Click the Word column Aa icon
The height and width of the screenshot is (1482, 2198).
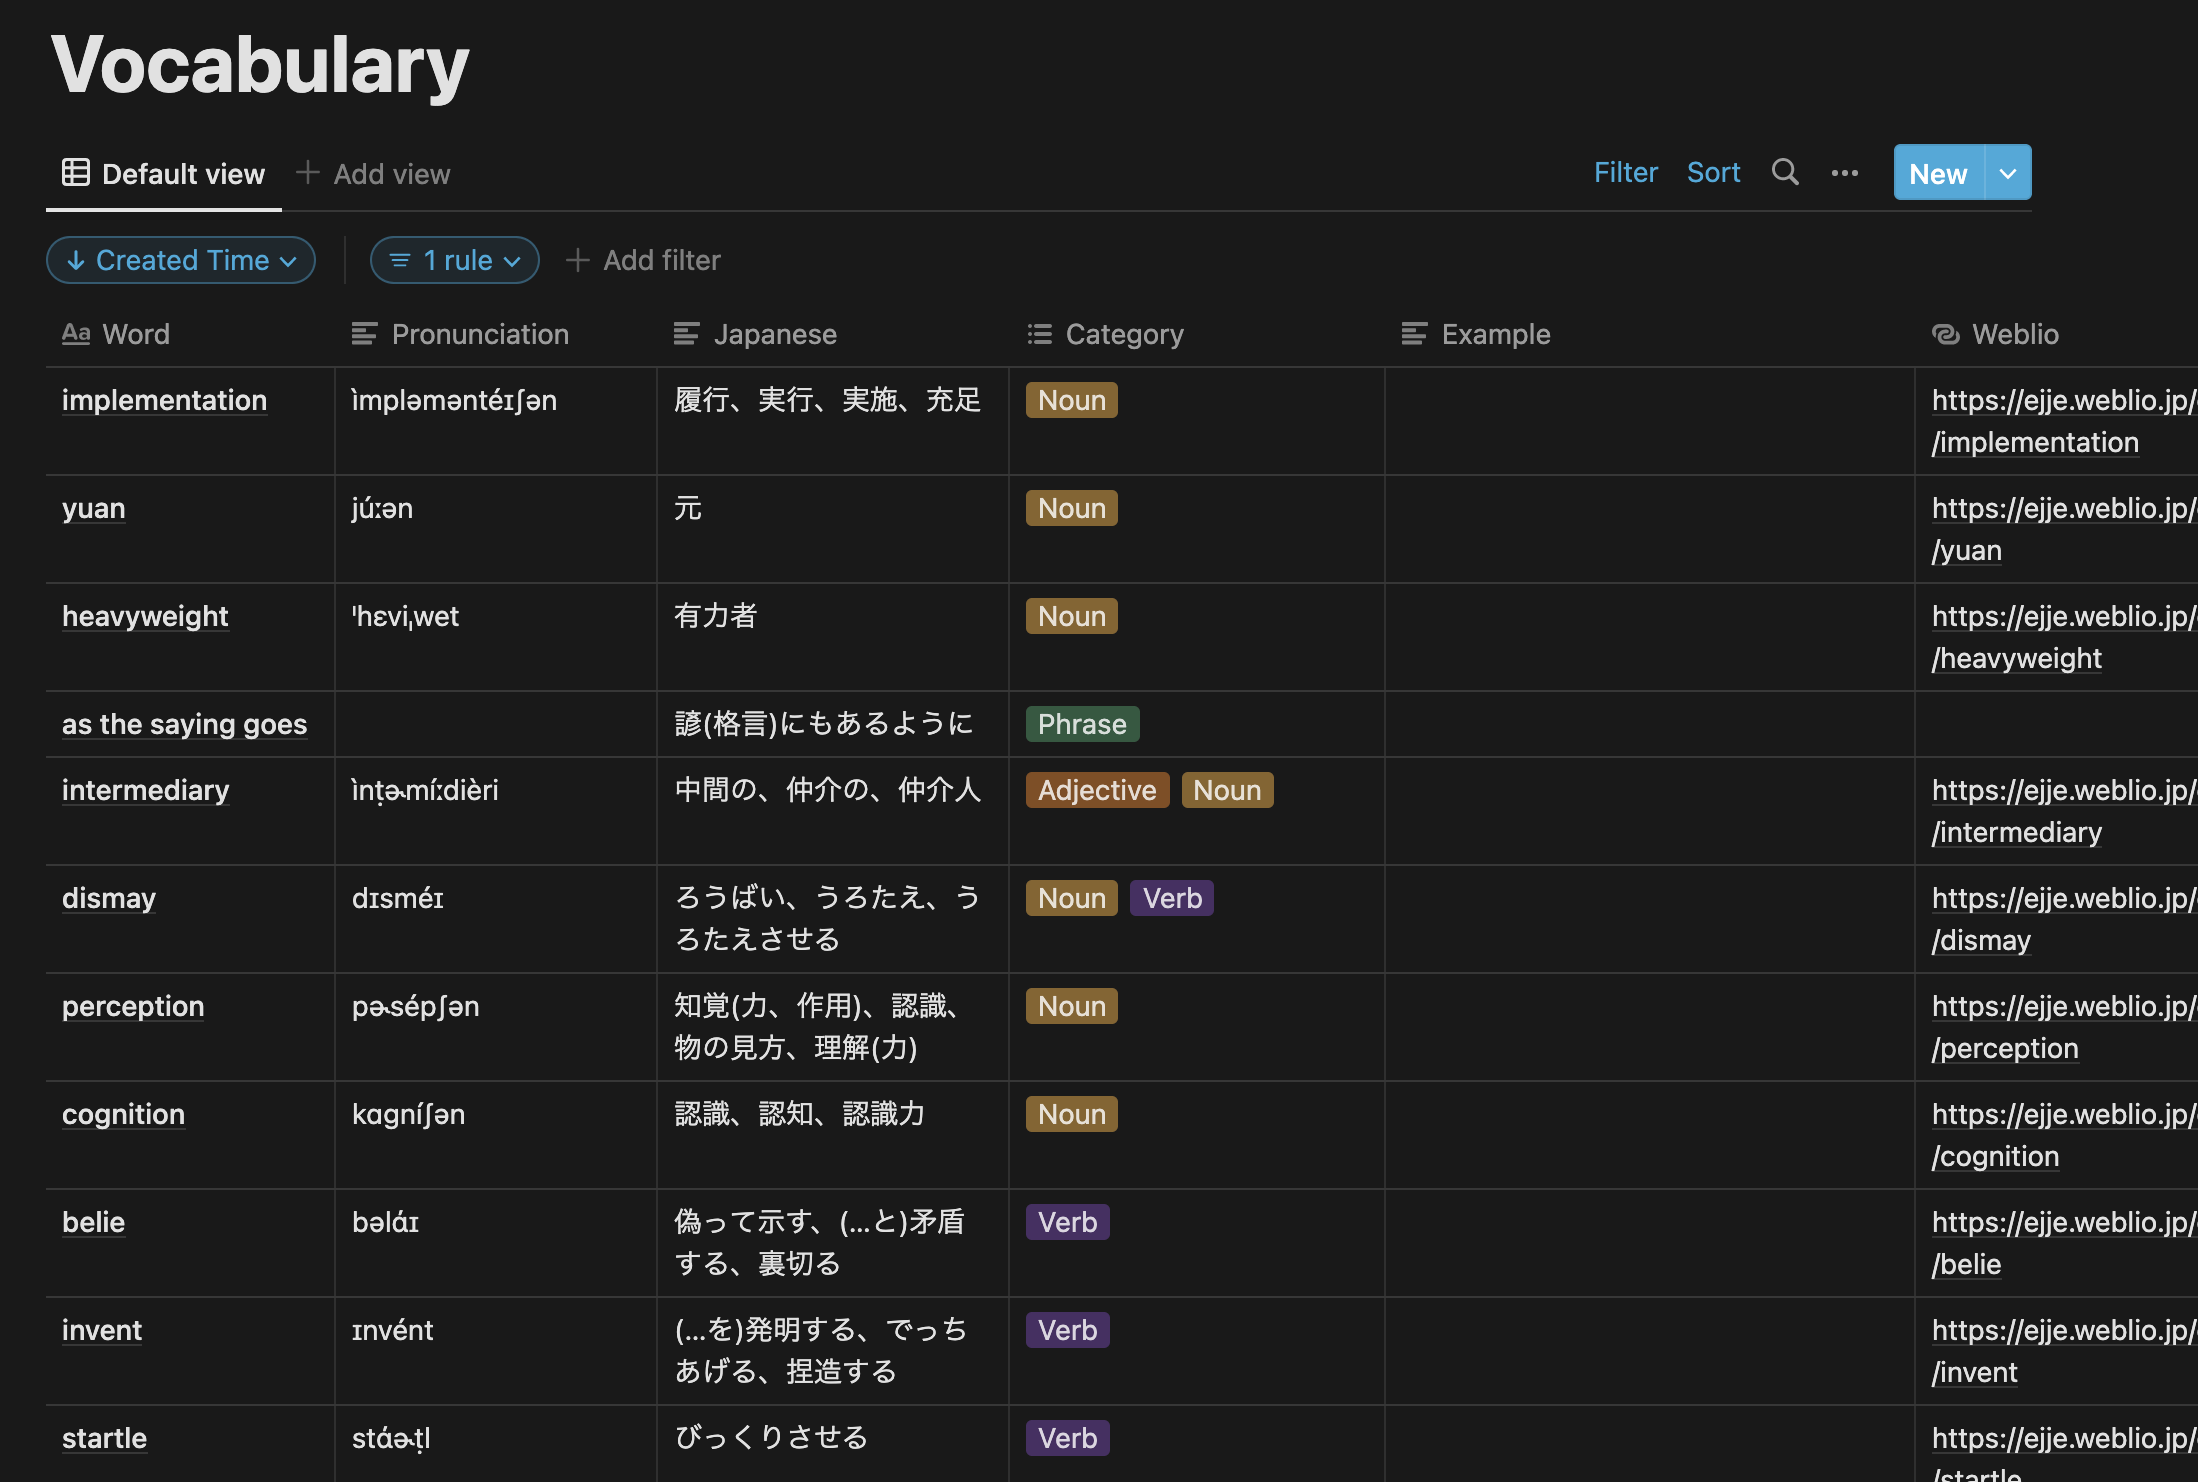[x=76, y=334]
